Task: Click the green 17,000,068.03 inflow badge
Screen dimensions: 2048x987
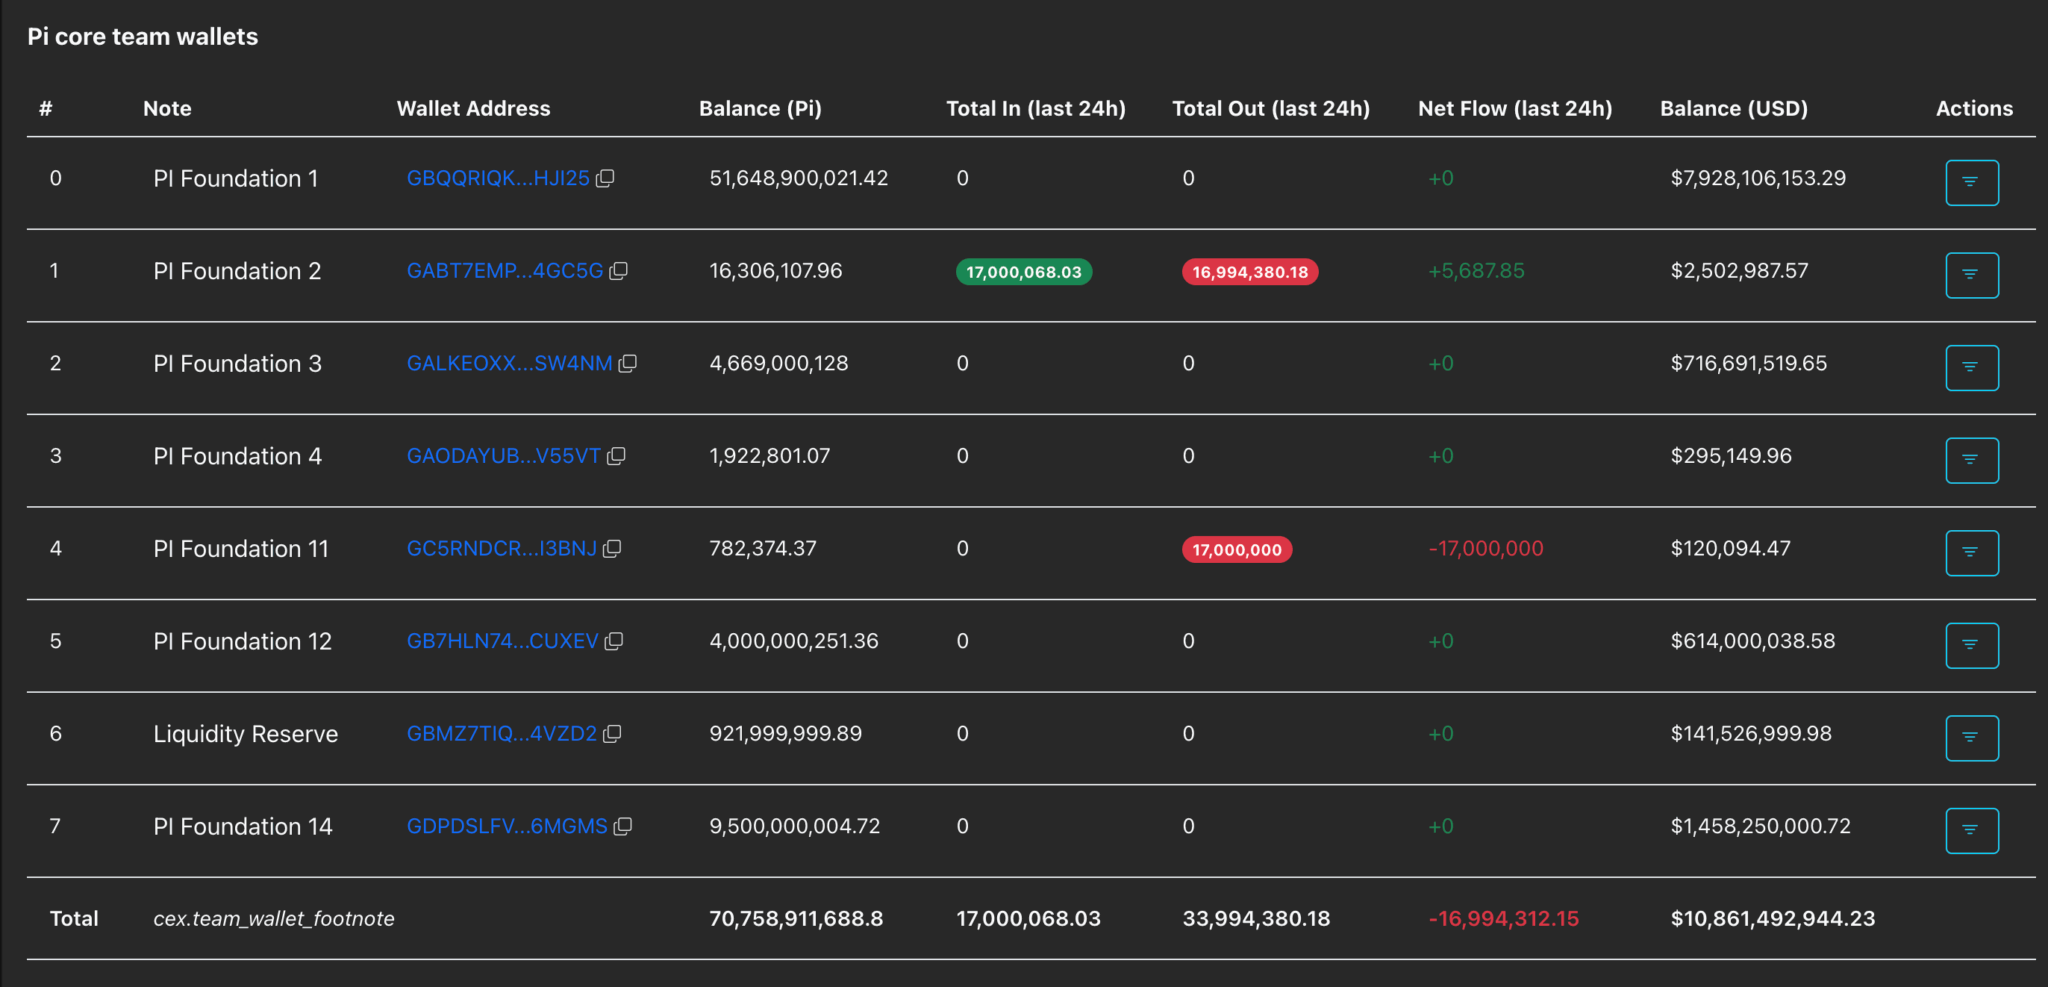Action: click(x=1022, y=271)
